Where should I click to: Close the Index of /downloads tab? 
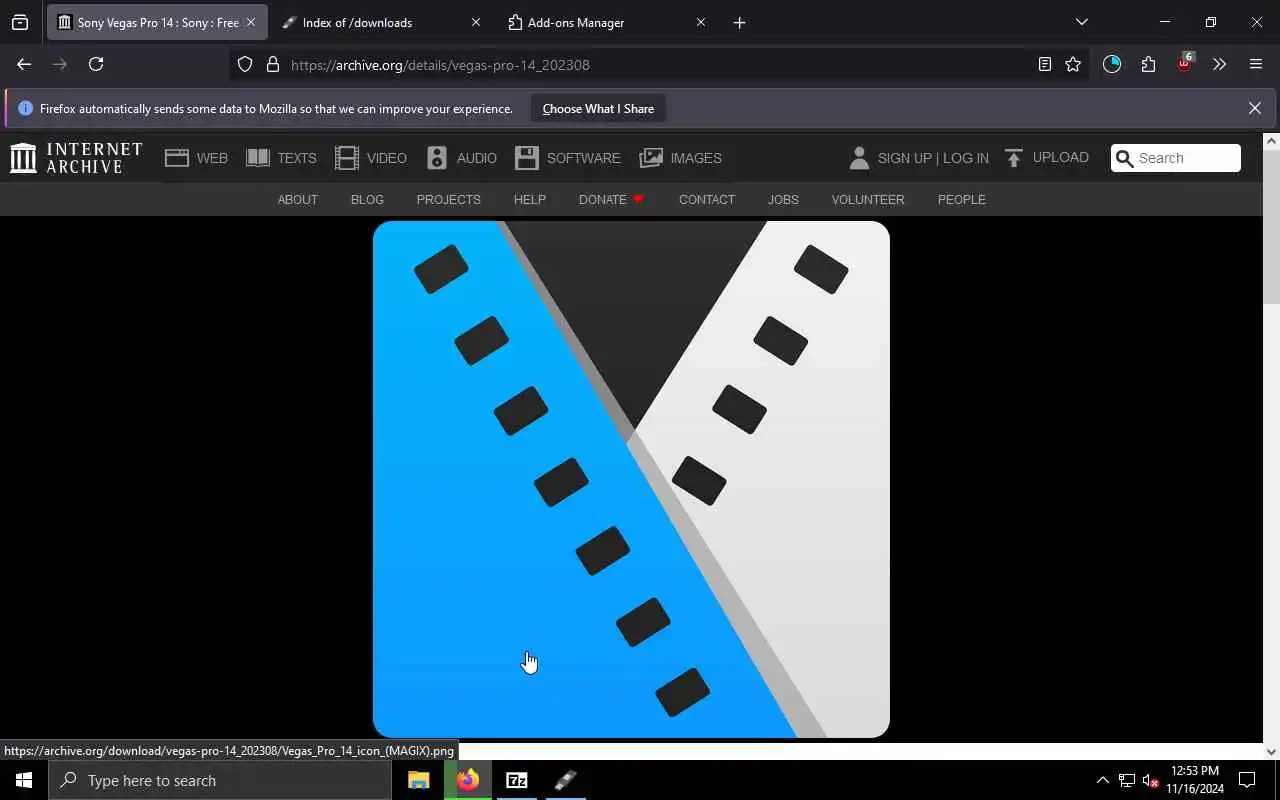pos(476,22)
